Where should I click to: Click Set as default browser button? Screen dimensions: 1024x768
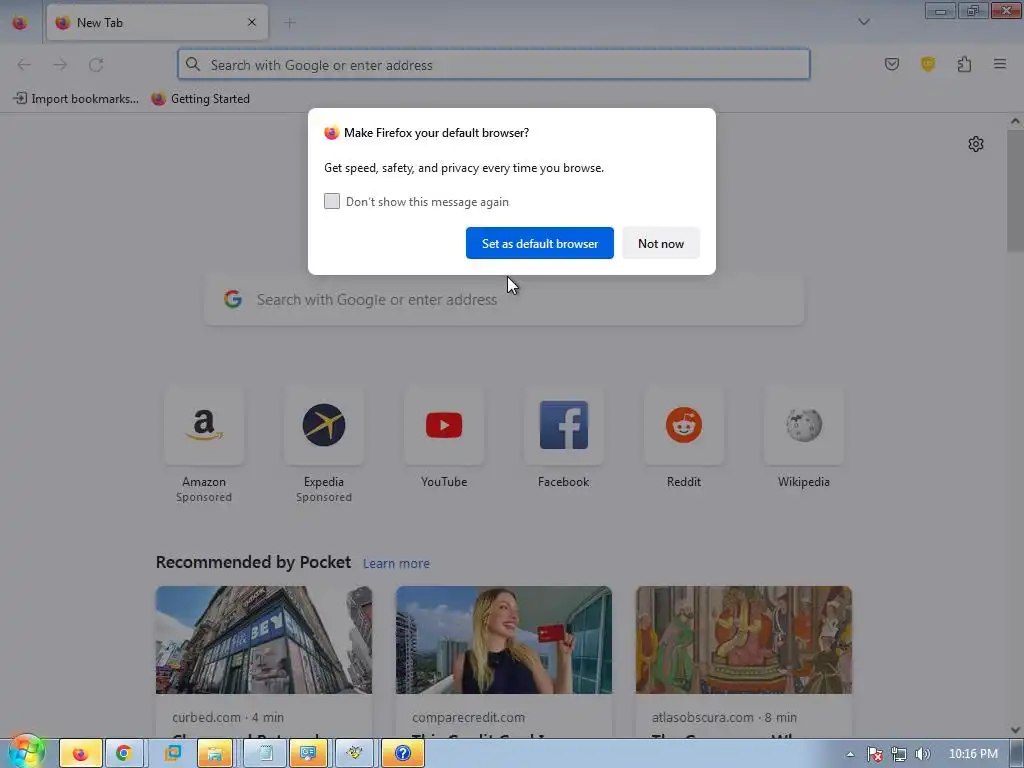(x=539, y=243)
